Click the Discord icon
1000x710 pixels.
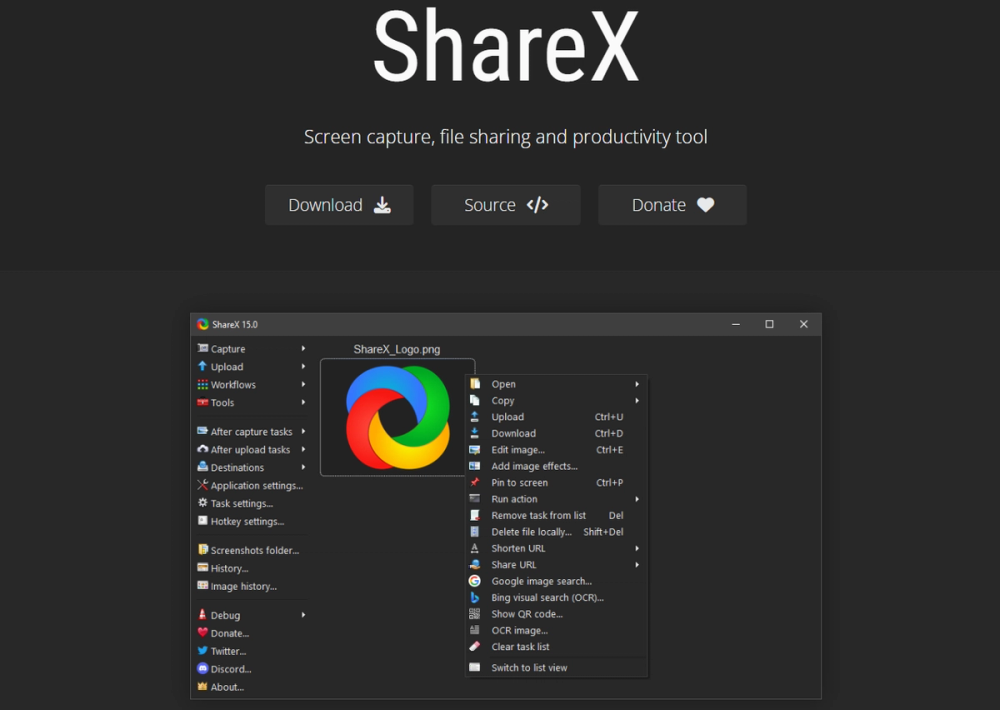coord(203,669)
